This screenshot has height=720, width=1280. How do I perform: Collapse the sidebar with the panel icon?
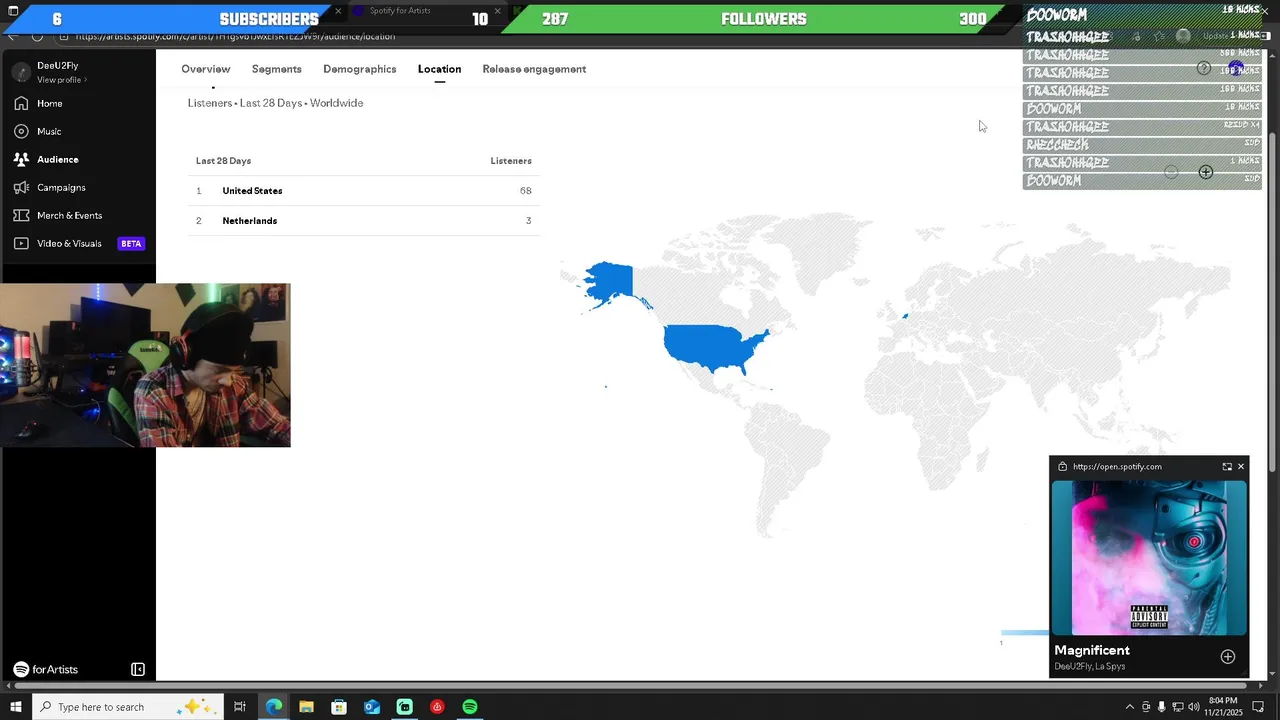pyautogui.click(x=138, y=670)
